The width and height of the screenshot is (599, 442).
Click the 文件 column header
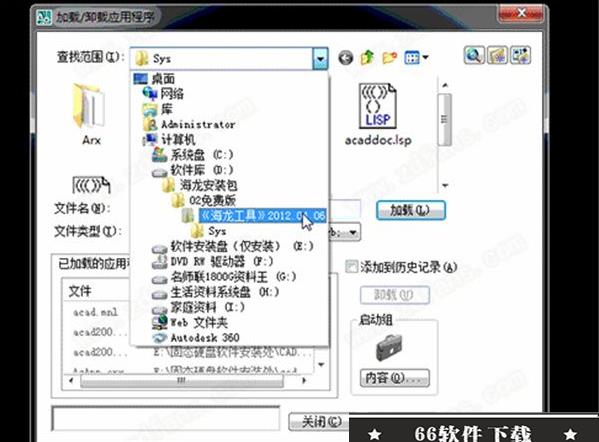tap(79, 291)
